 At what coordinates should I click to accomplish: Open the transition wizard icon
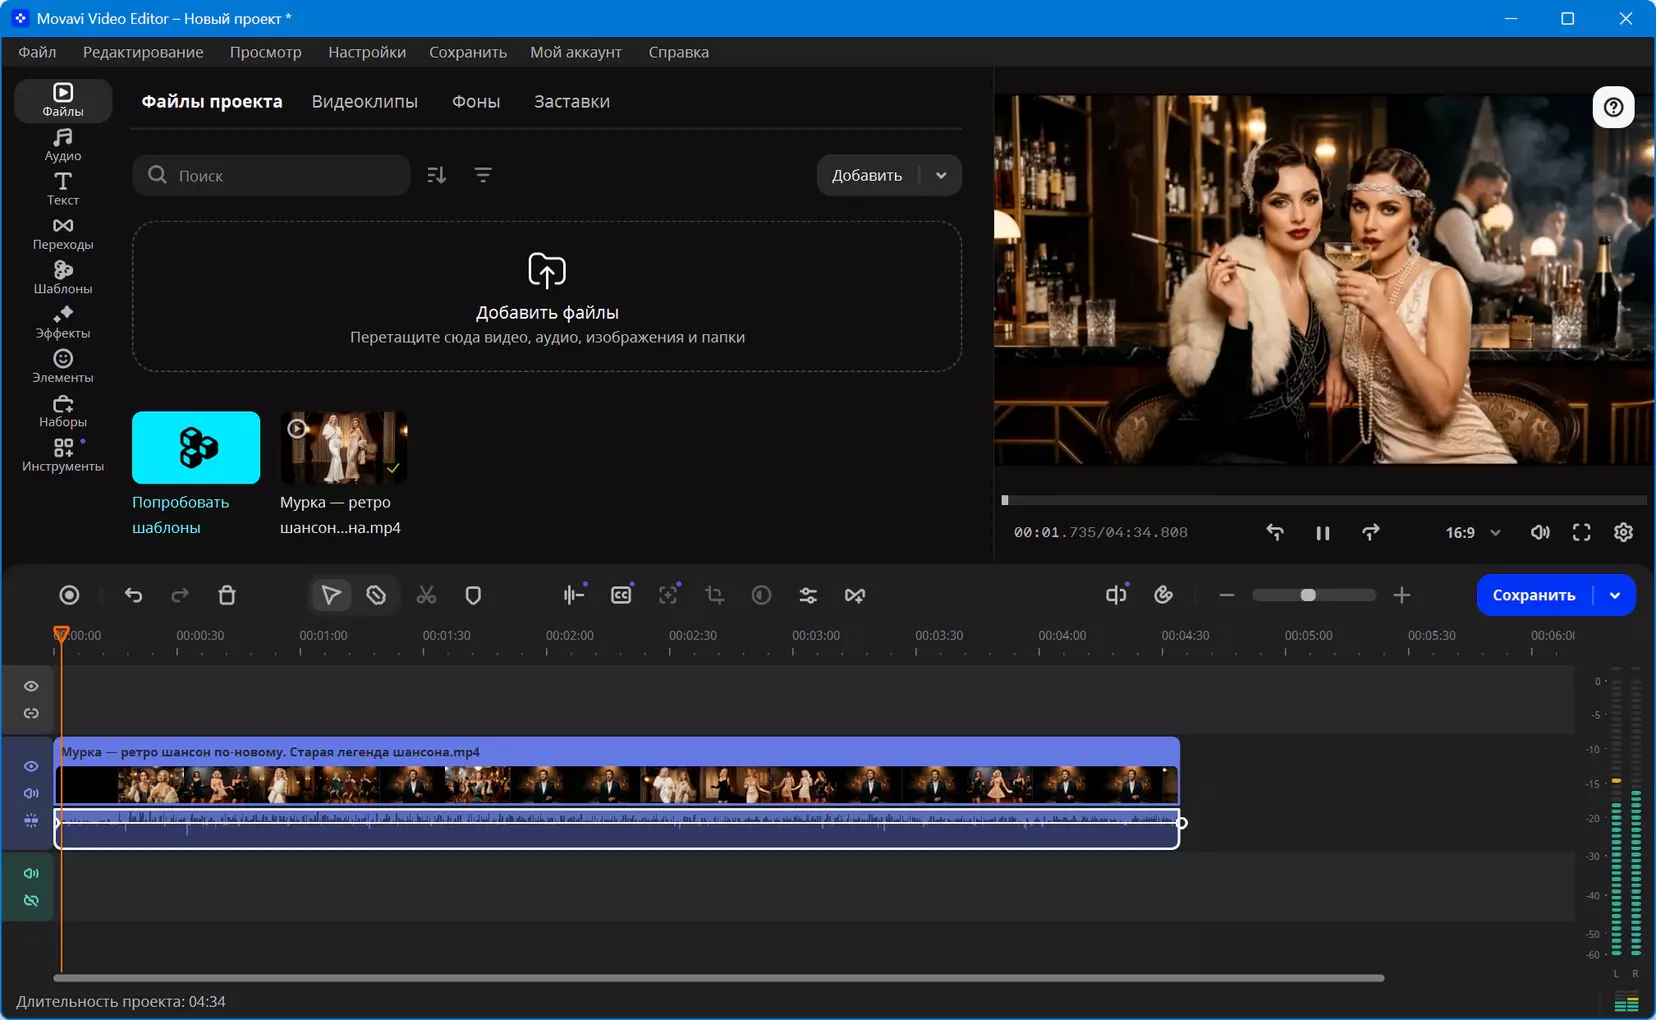tap(855, 595)
